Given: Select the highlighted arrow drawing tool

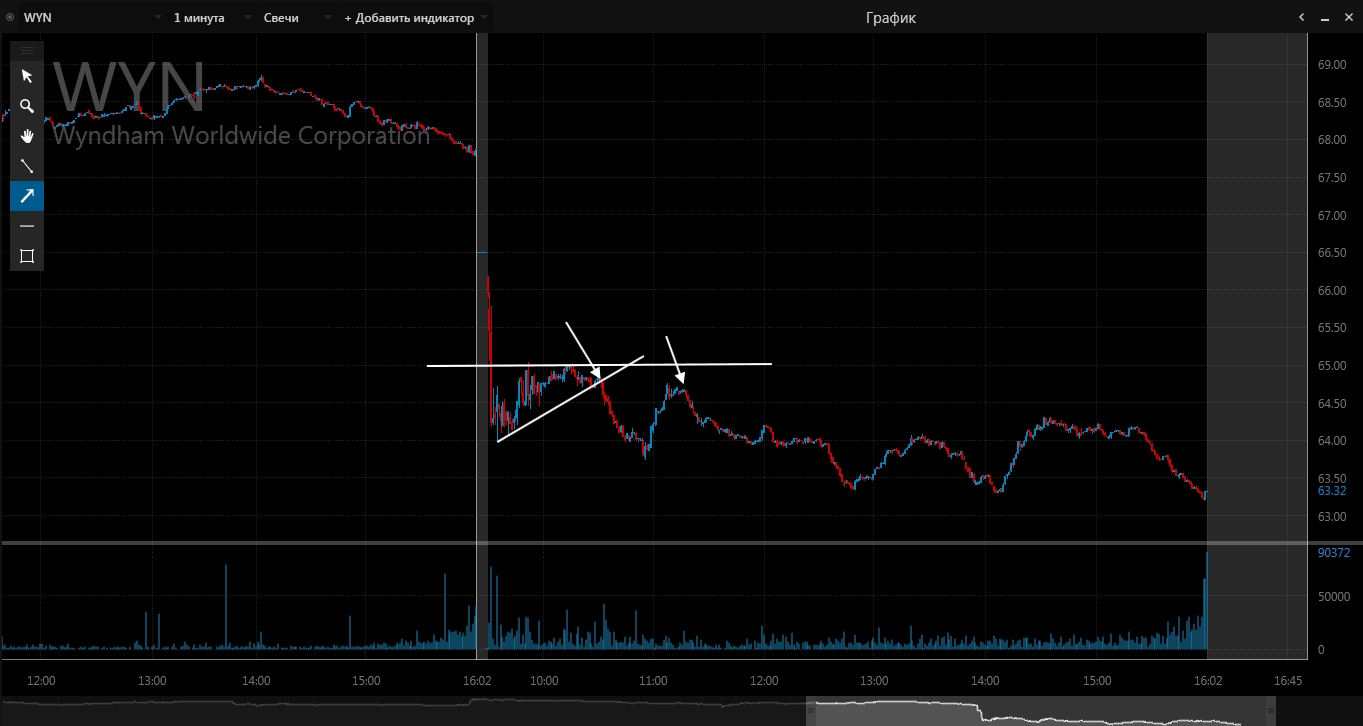Looking at the screenshot, I should 27,196.
